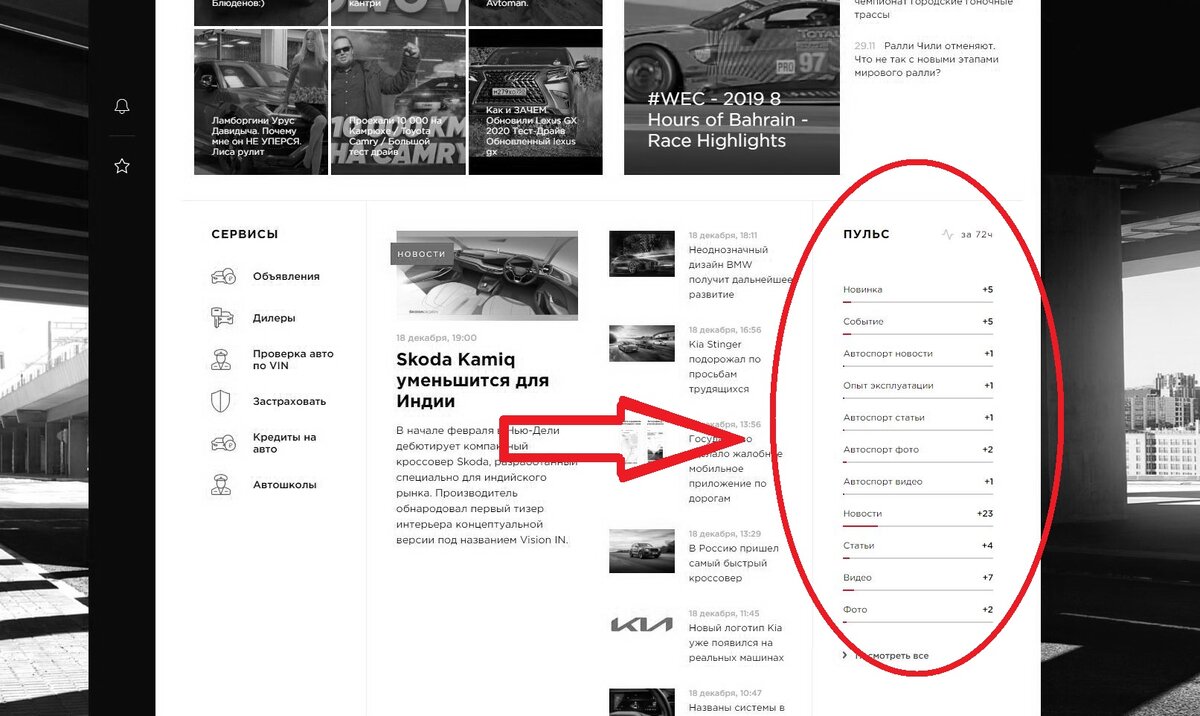Open headline Skoda Kamiq уменьшится для Индии
The image size is (1200, 716).
click(472, 380)
